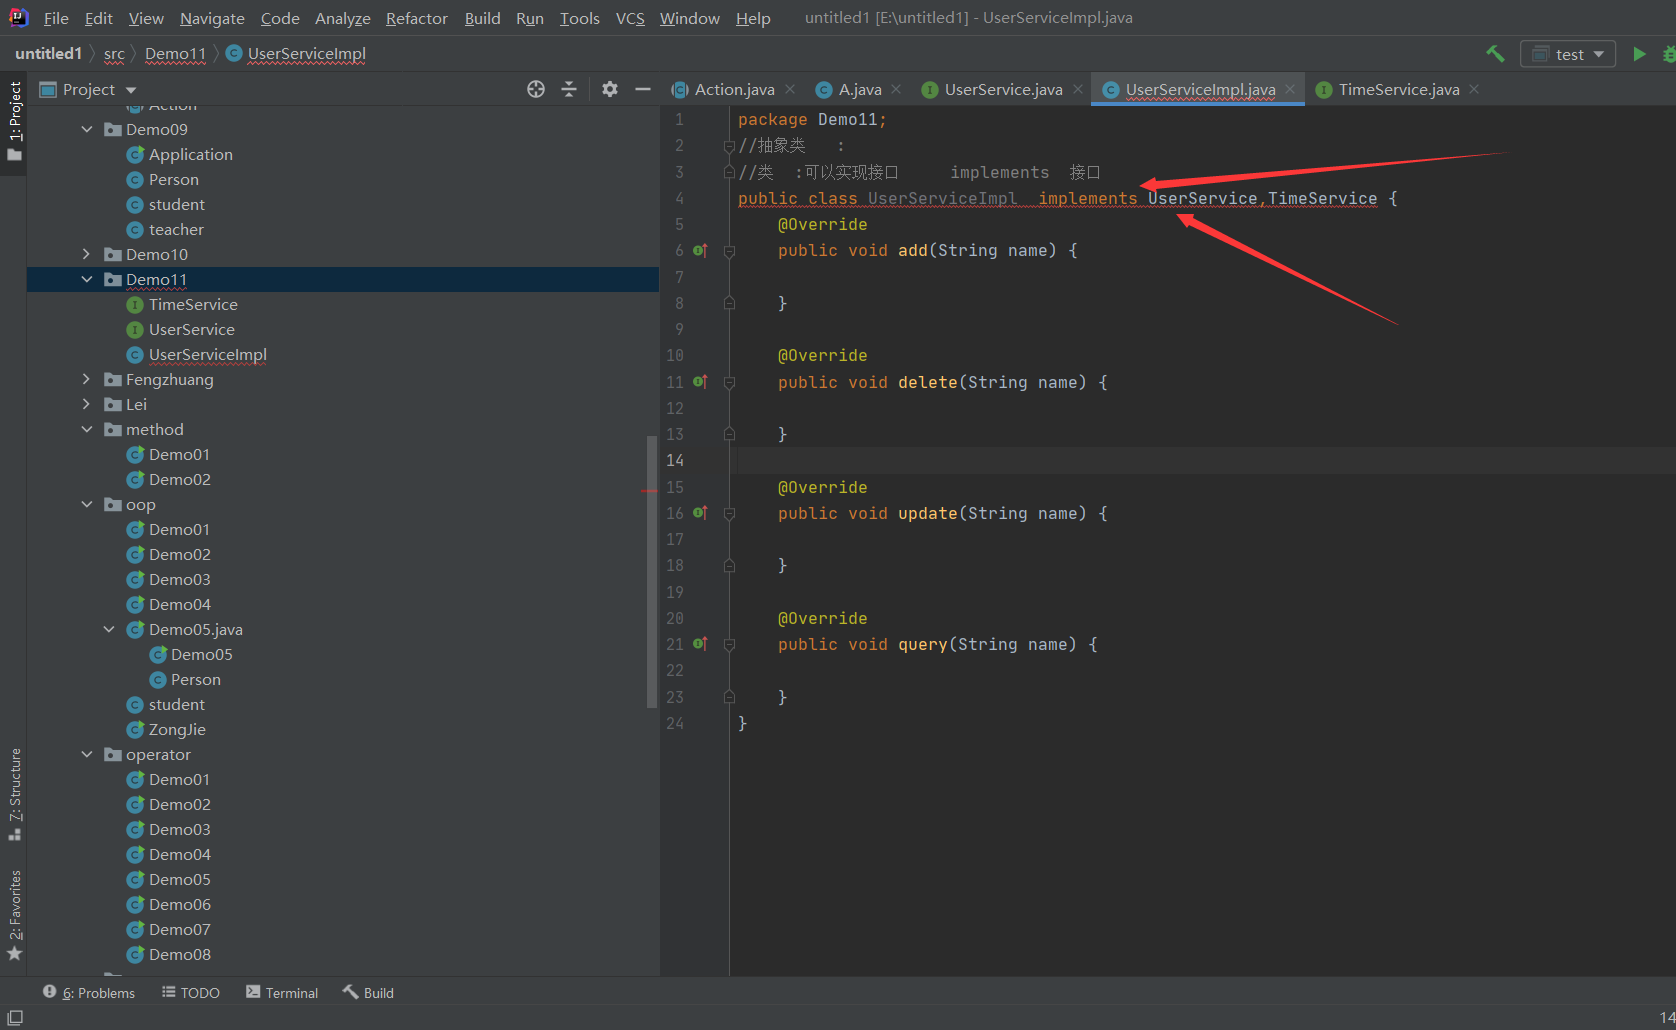
Task: Click Demo11 in the breadcrumb bar
Action: [x=175, y=54]
